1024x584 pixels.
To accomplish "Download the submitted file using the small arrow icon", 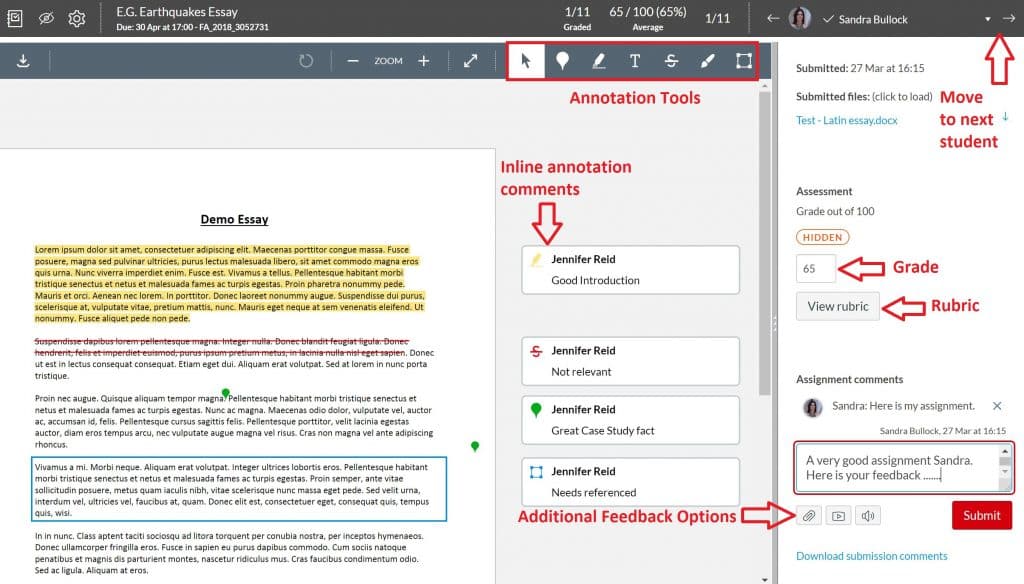I will [1006, 117].
